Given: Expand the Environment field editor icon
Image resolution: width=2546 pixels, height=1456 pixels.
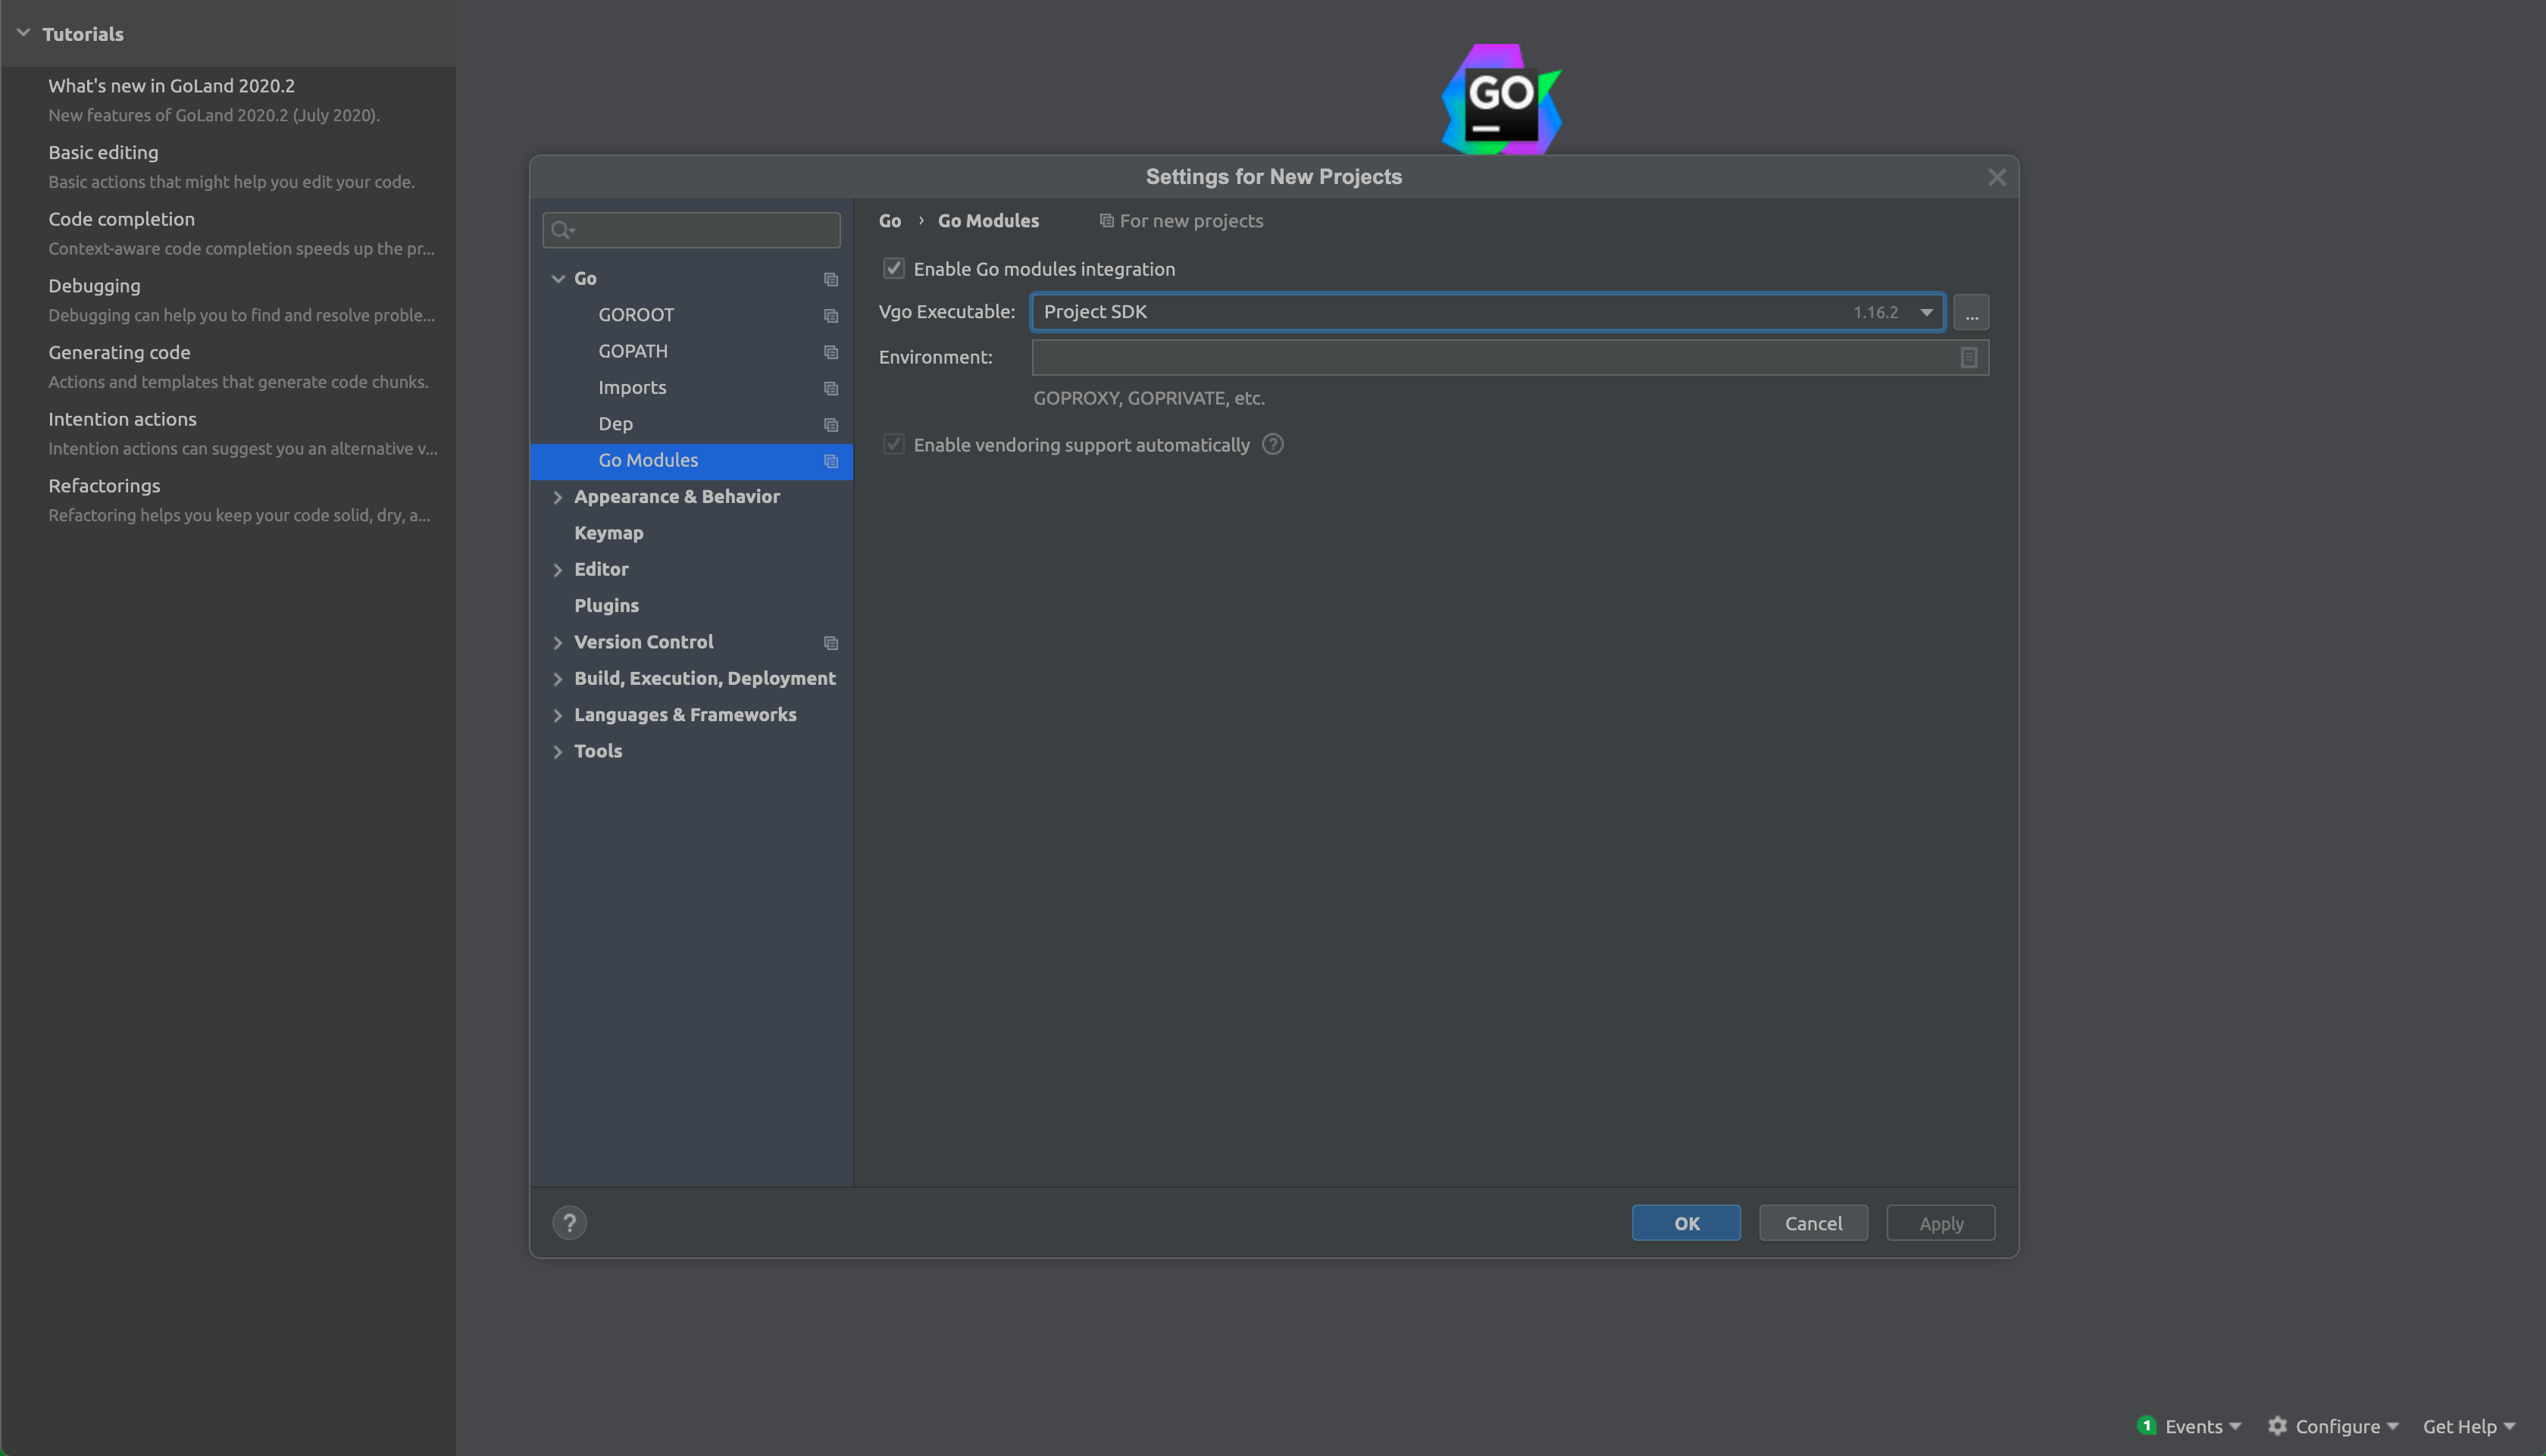Looking at the screenshot, I should (1968, 358).
